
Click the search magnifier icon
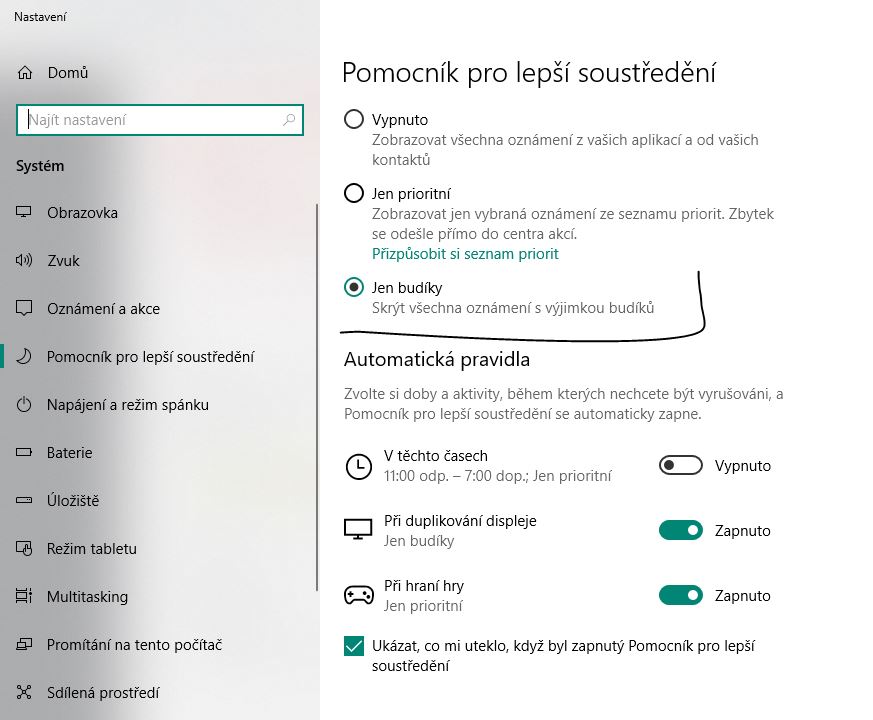[290, 120]
